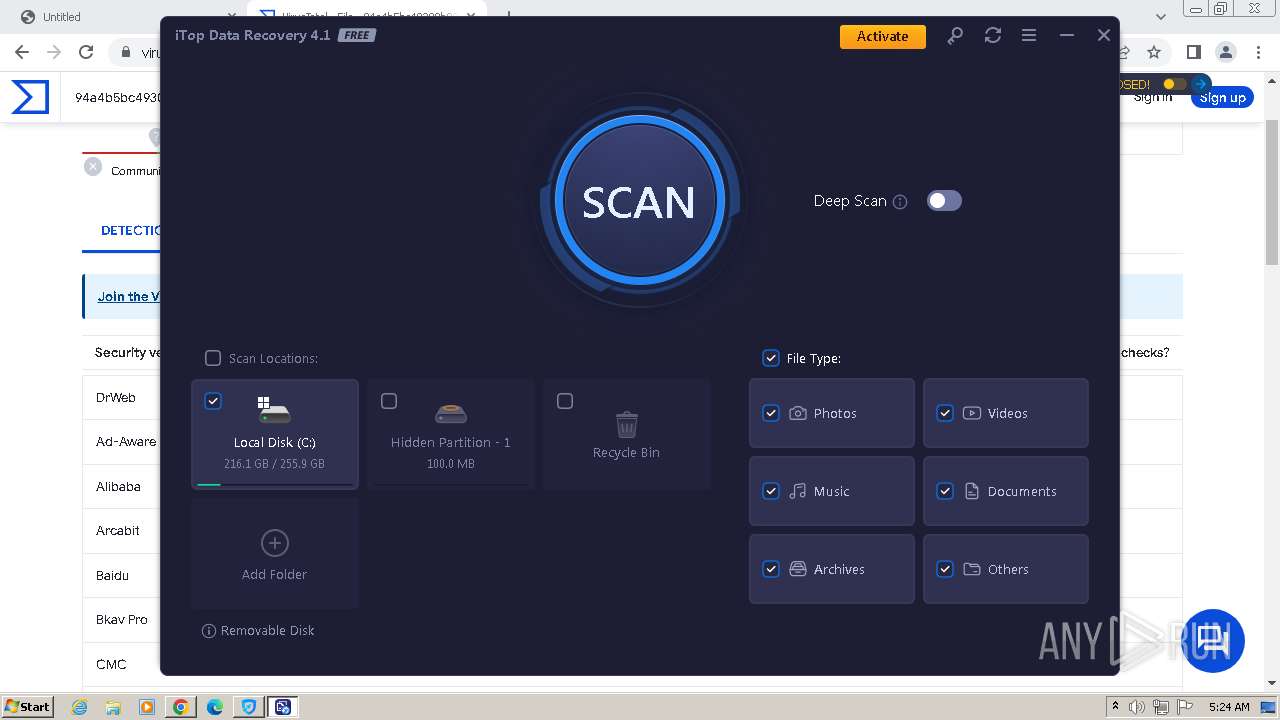Screen dimensions: 1280x720
Task: Uncheck the Archives file type checkbox
Action: (x=771, y=569)
